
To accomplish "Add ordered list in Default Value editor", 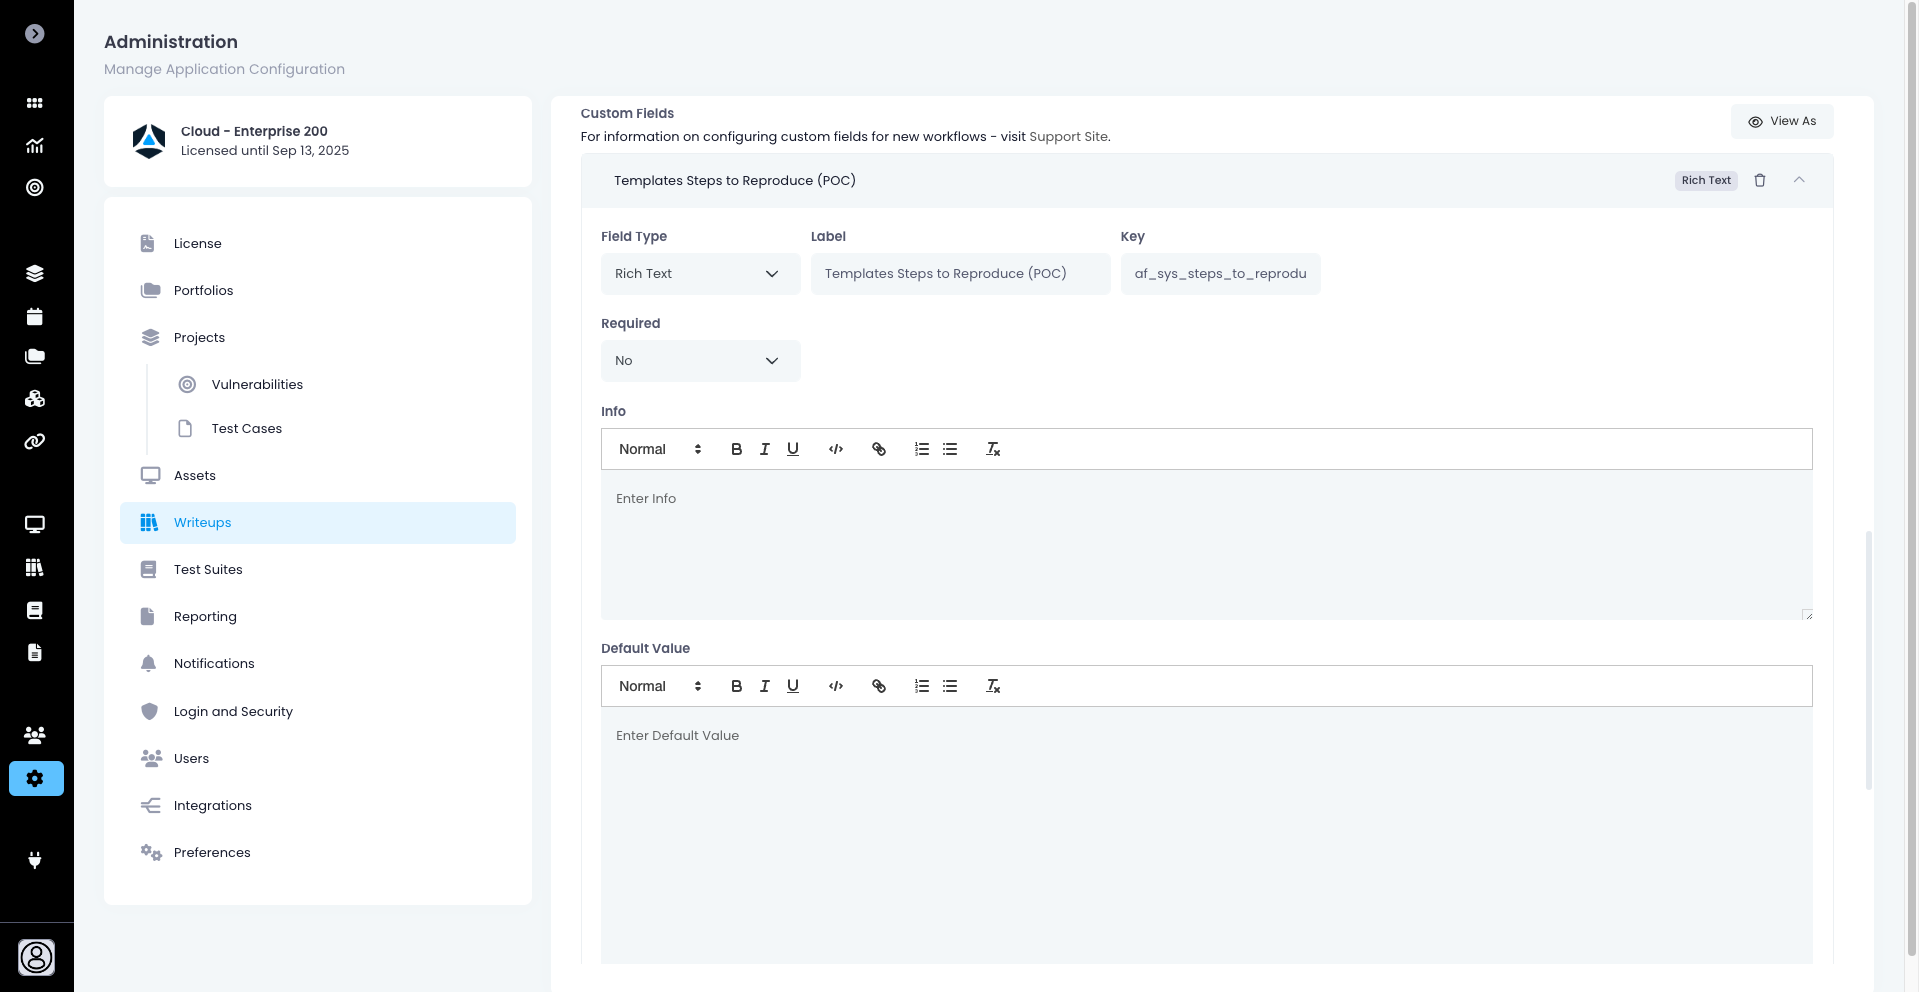I will pos(922,687).
